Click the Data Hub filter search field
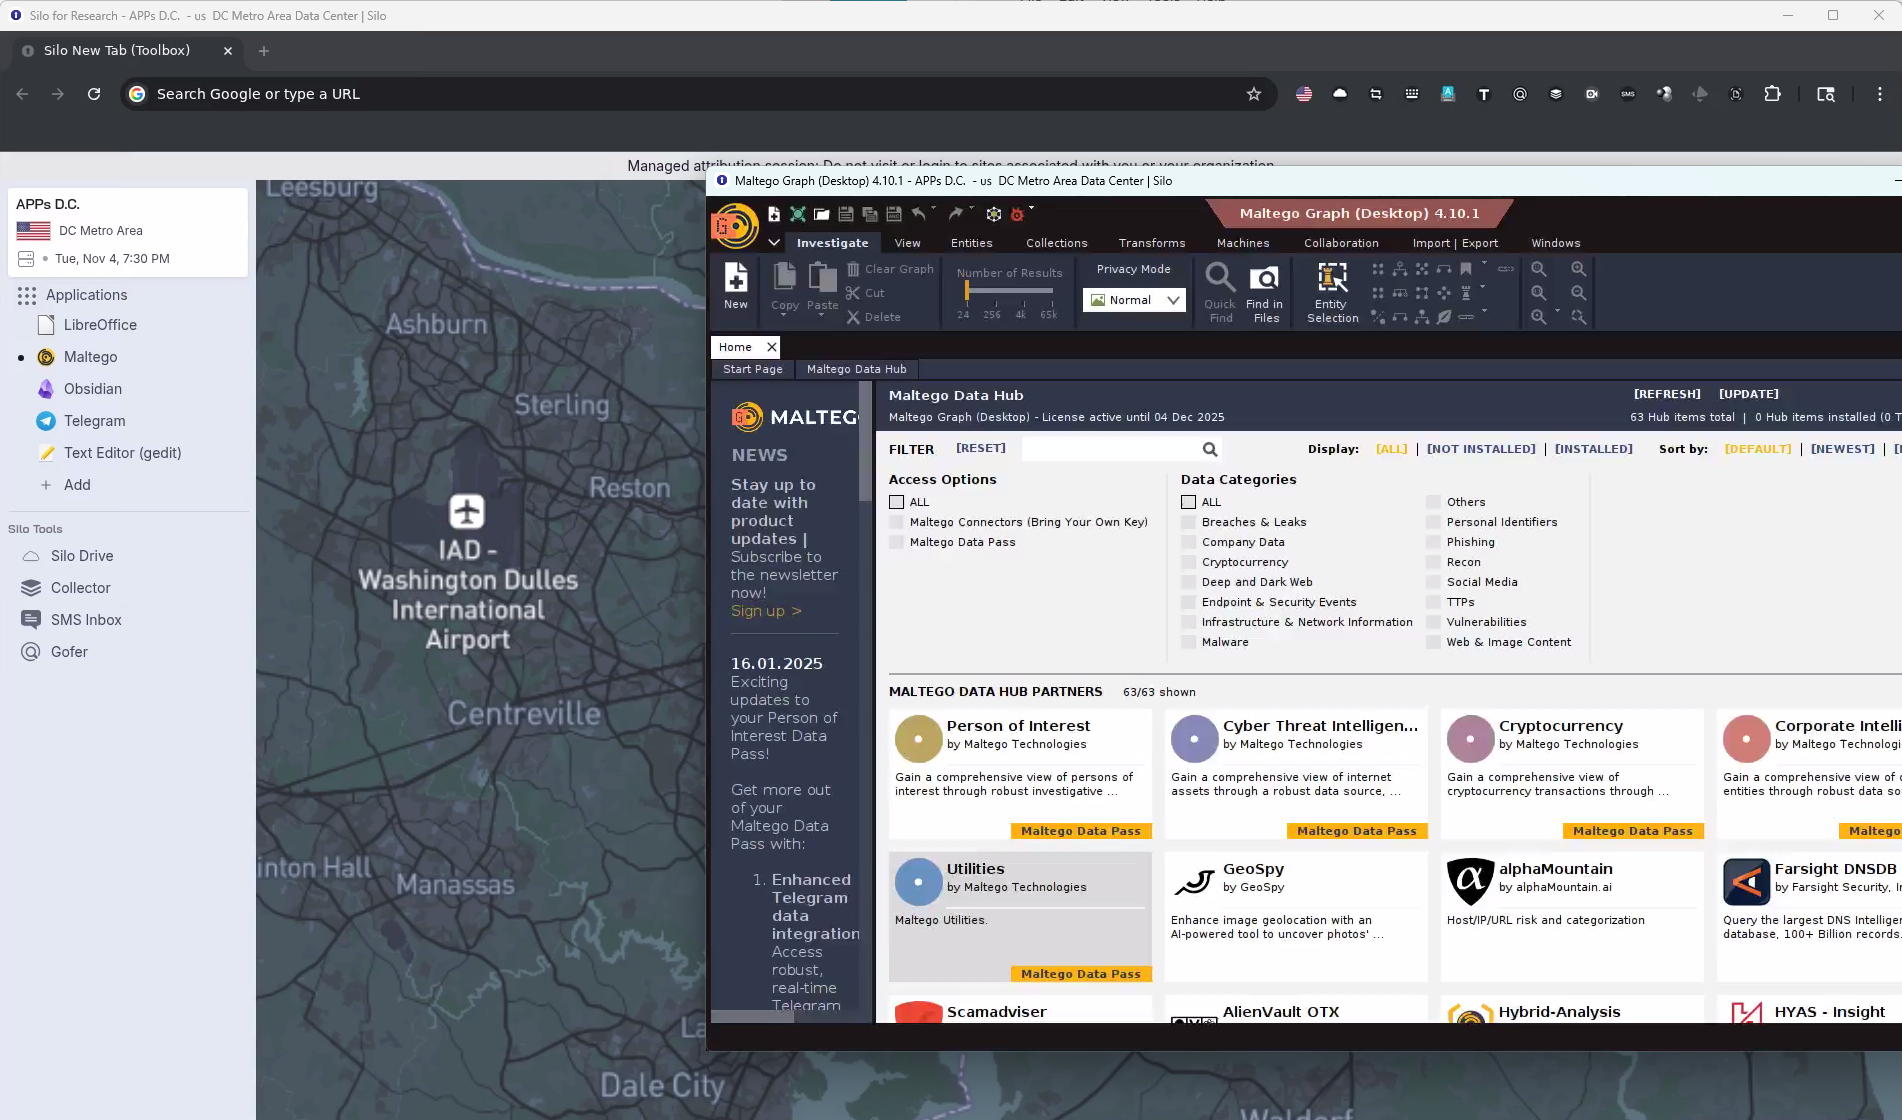 pyautogui.click(x=1111, y=450)
